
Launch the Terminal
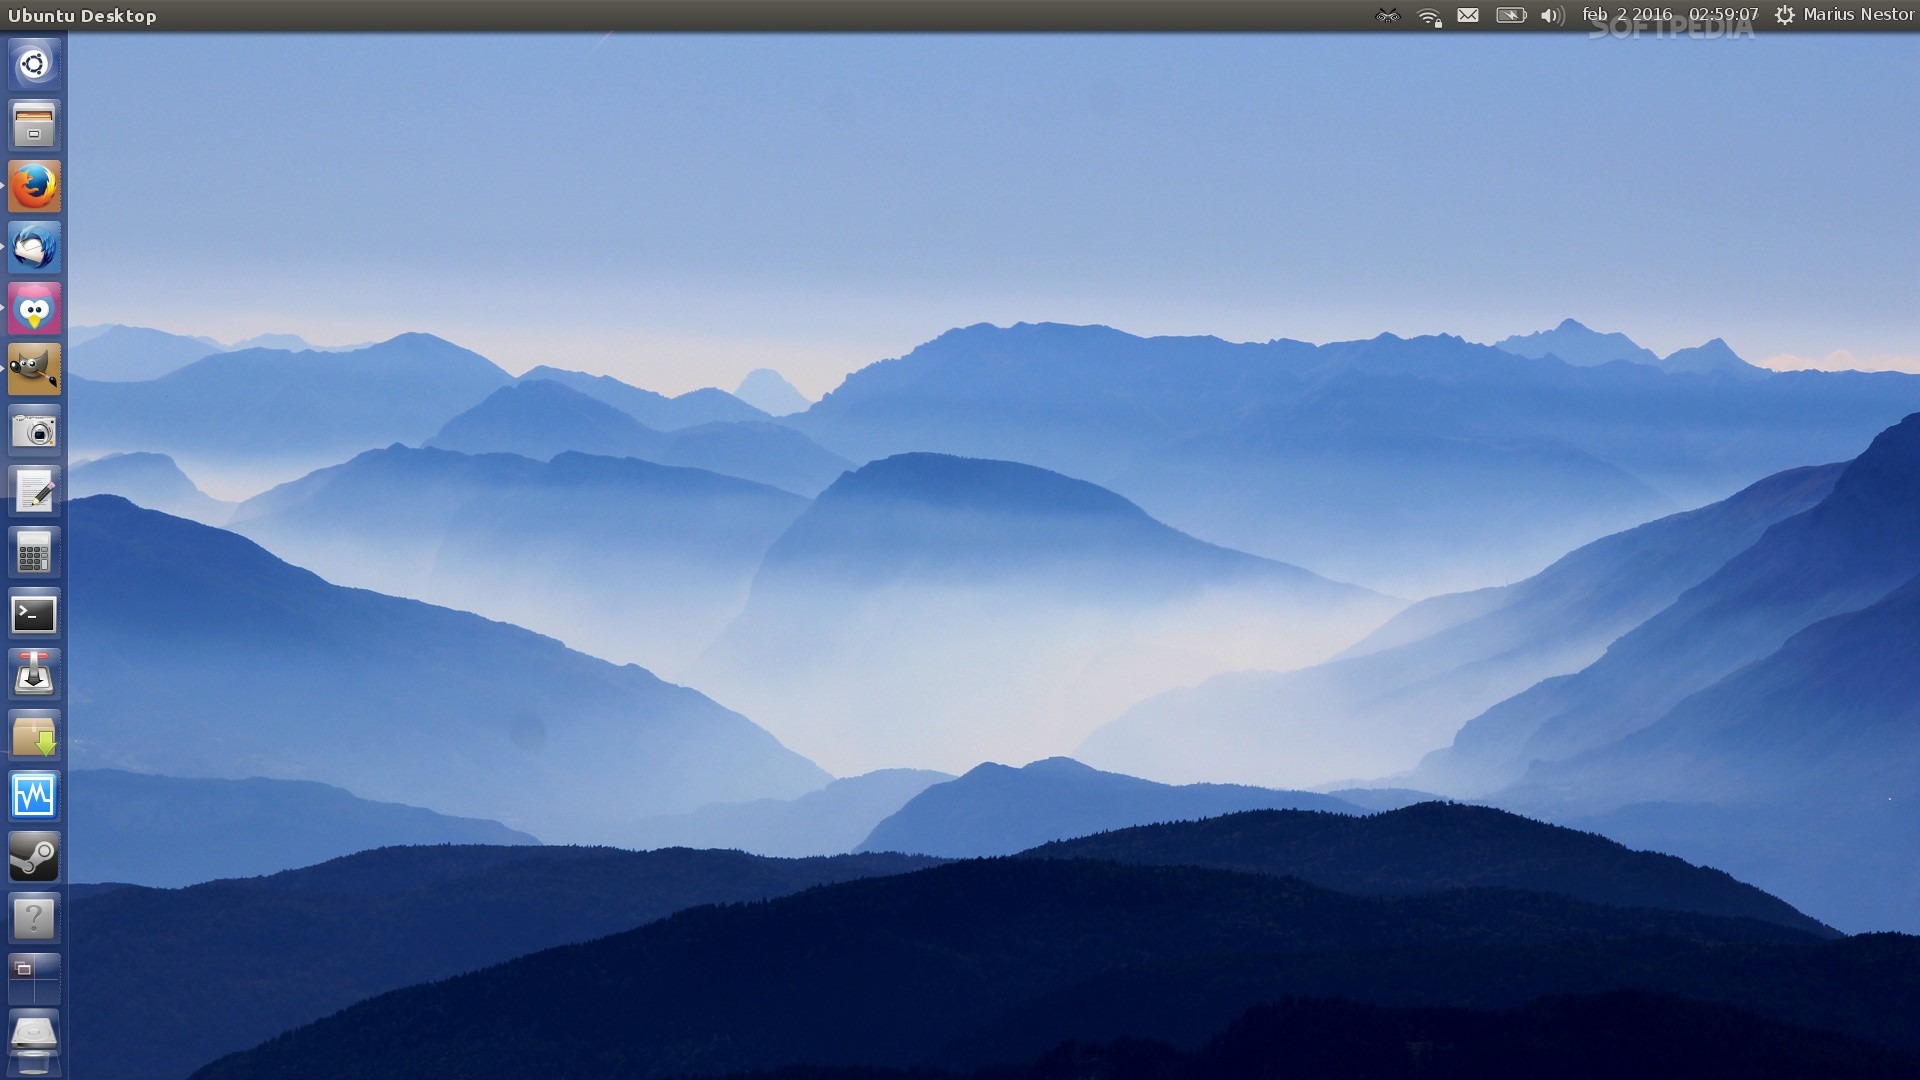34,614
